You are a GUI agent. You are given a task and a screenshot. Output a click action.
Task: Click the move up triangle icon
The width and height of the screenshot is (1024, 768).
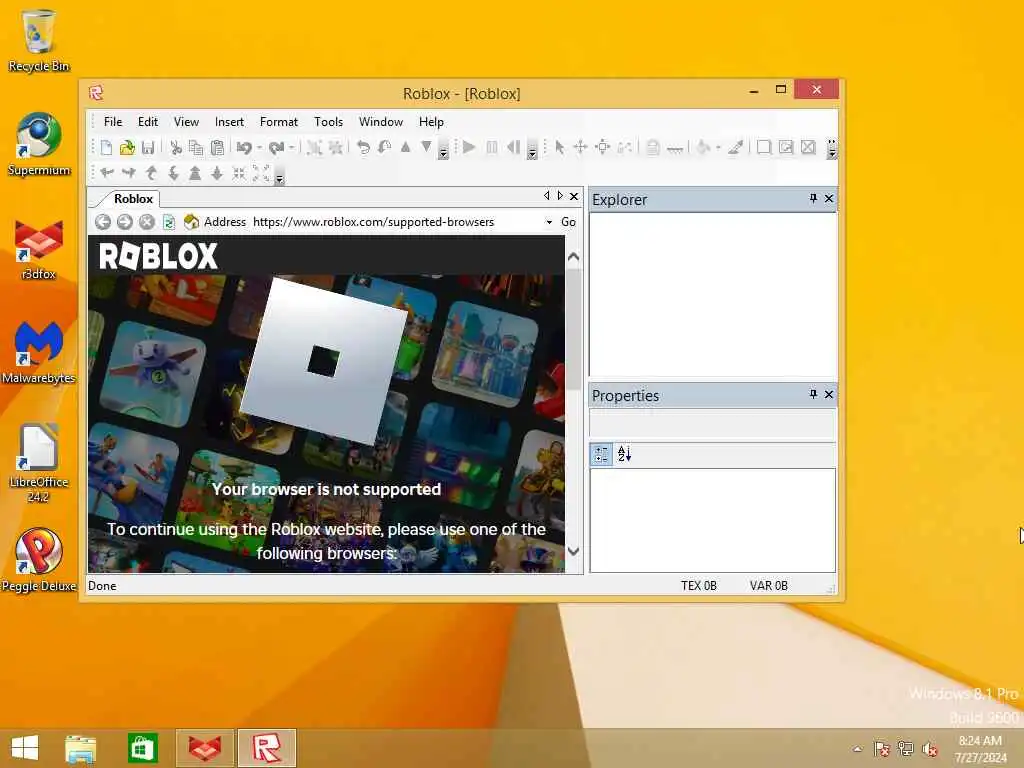click(406, 147)
